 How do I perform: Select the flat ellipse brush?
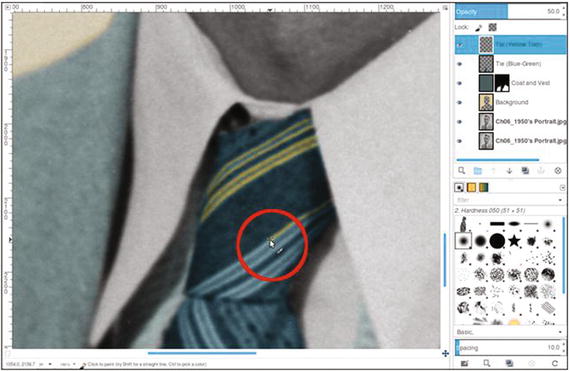point(514,223)
